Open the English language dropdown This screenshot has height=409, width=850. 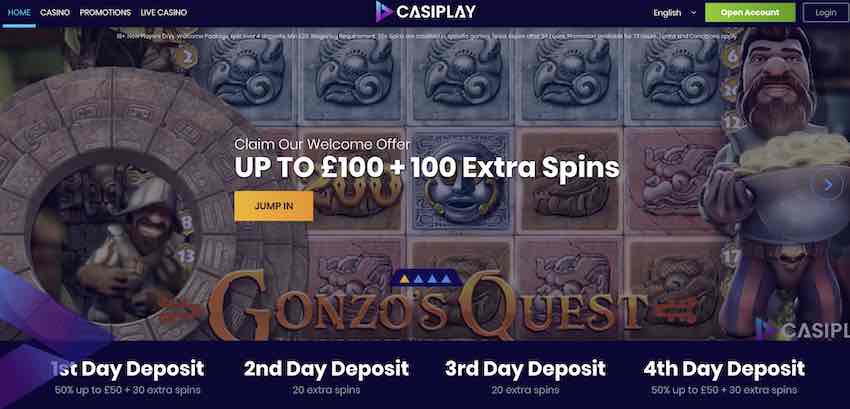tap(674, 12)
